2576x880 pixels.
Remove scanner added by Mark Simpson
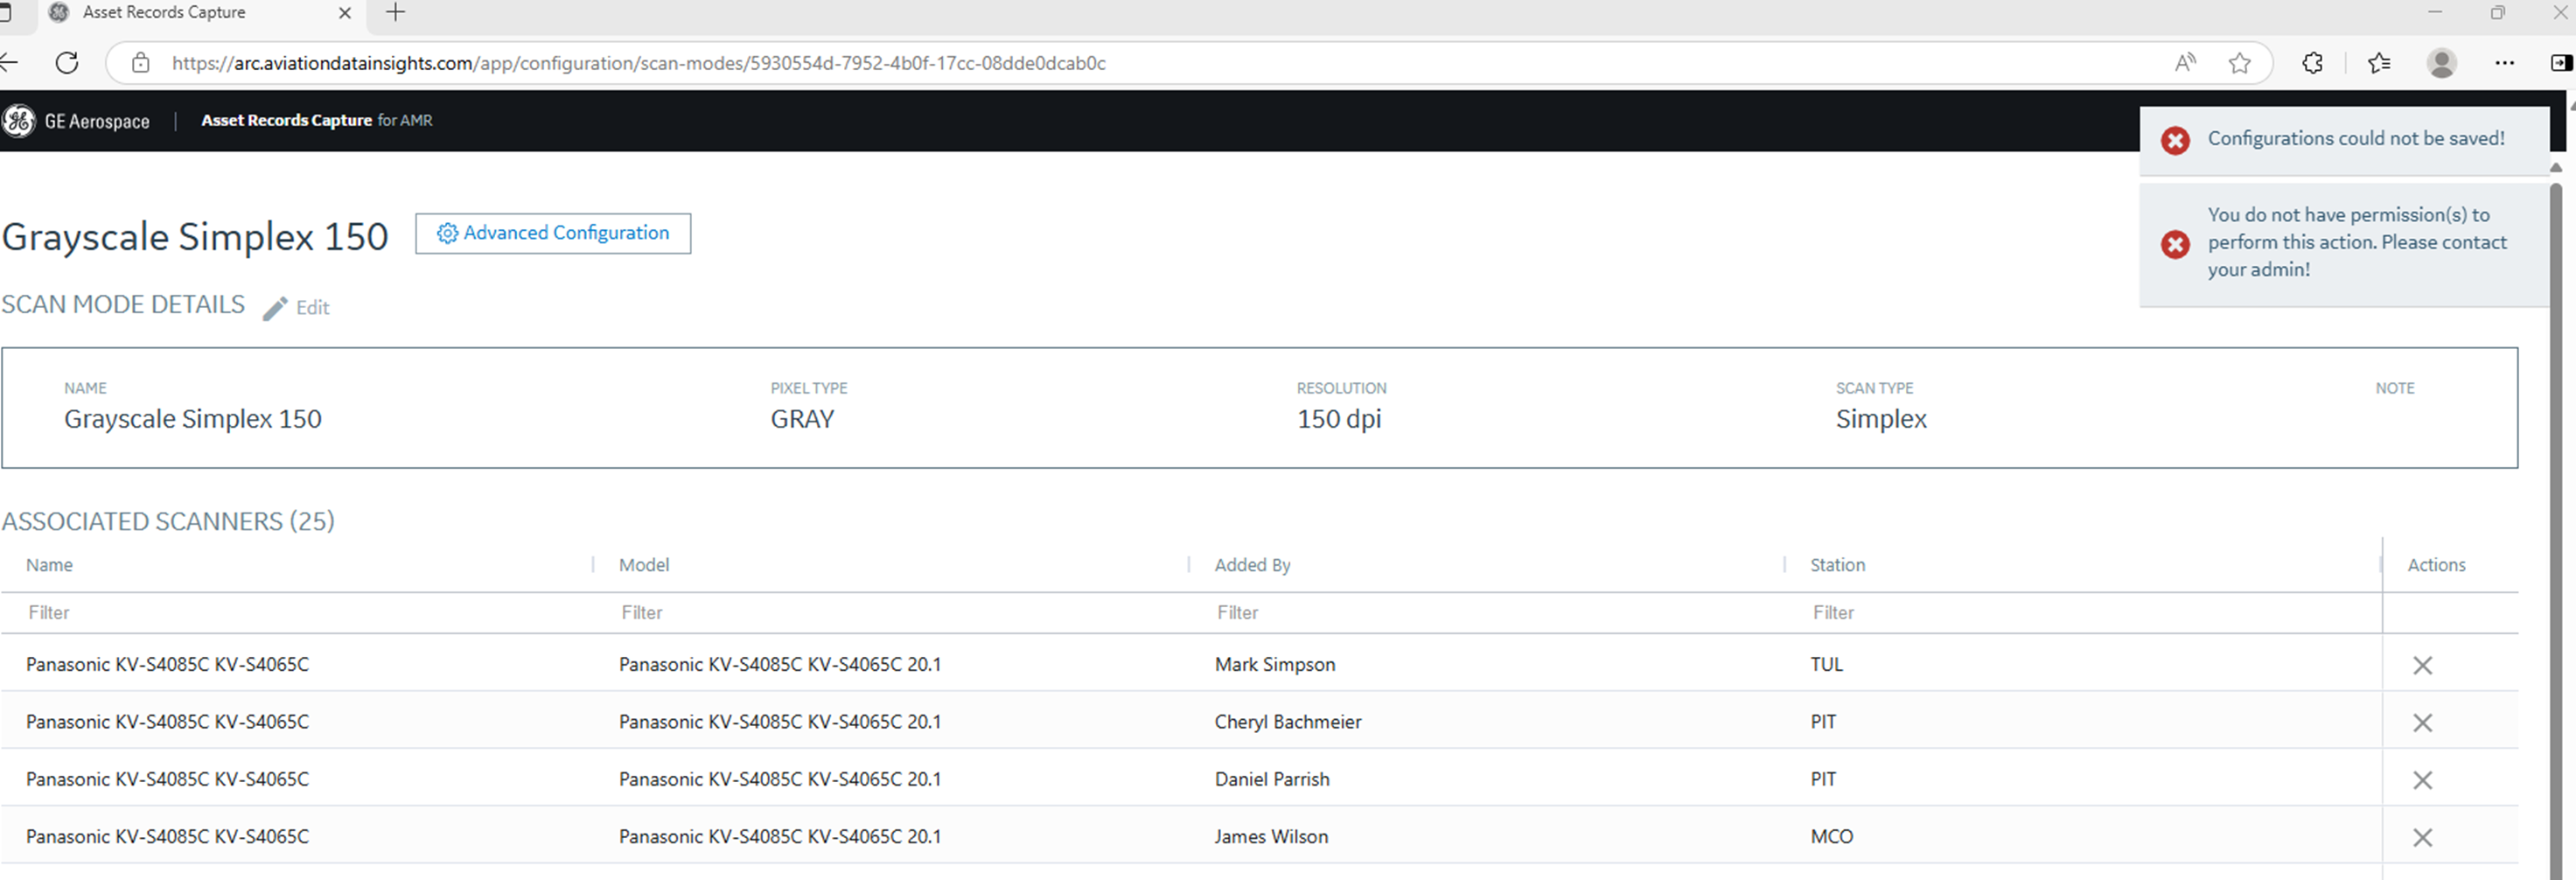[x=2422, y=665]
